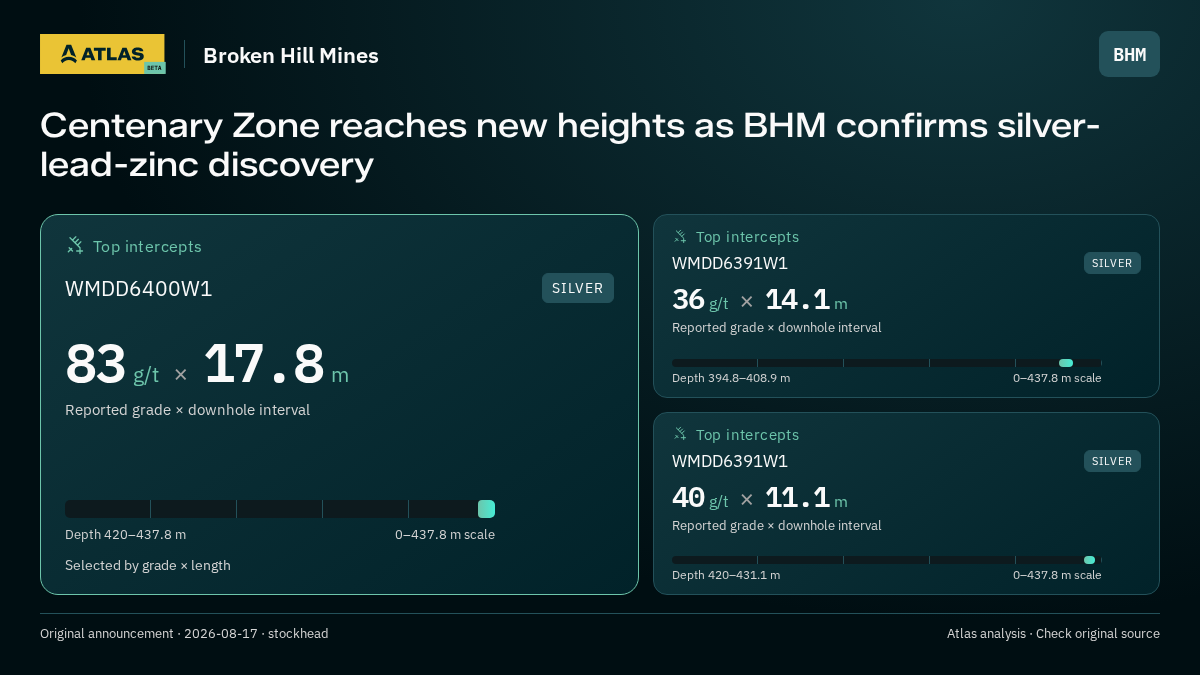This screenshot has width=1200, height=675.
Task: Click the drill icon in the 40 g/t card
Action: tap(680, 434)
